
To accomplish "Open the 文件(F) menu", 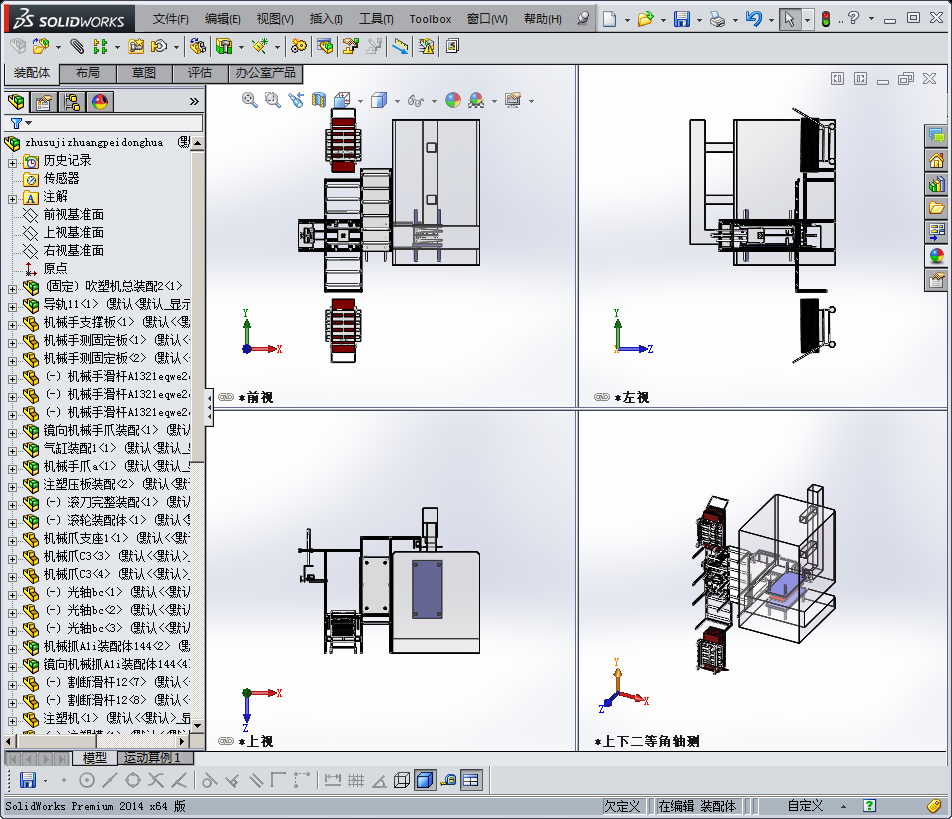I will [171, 19].
